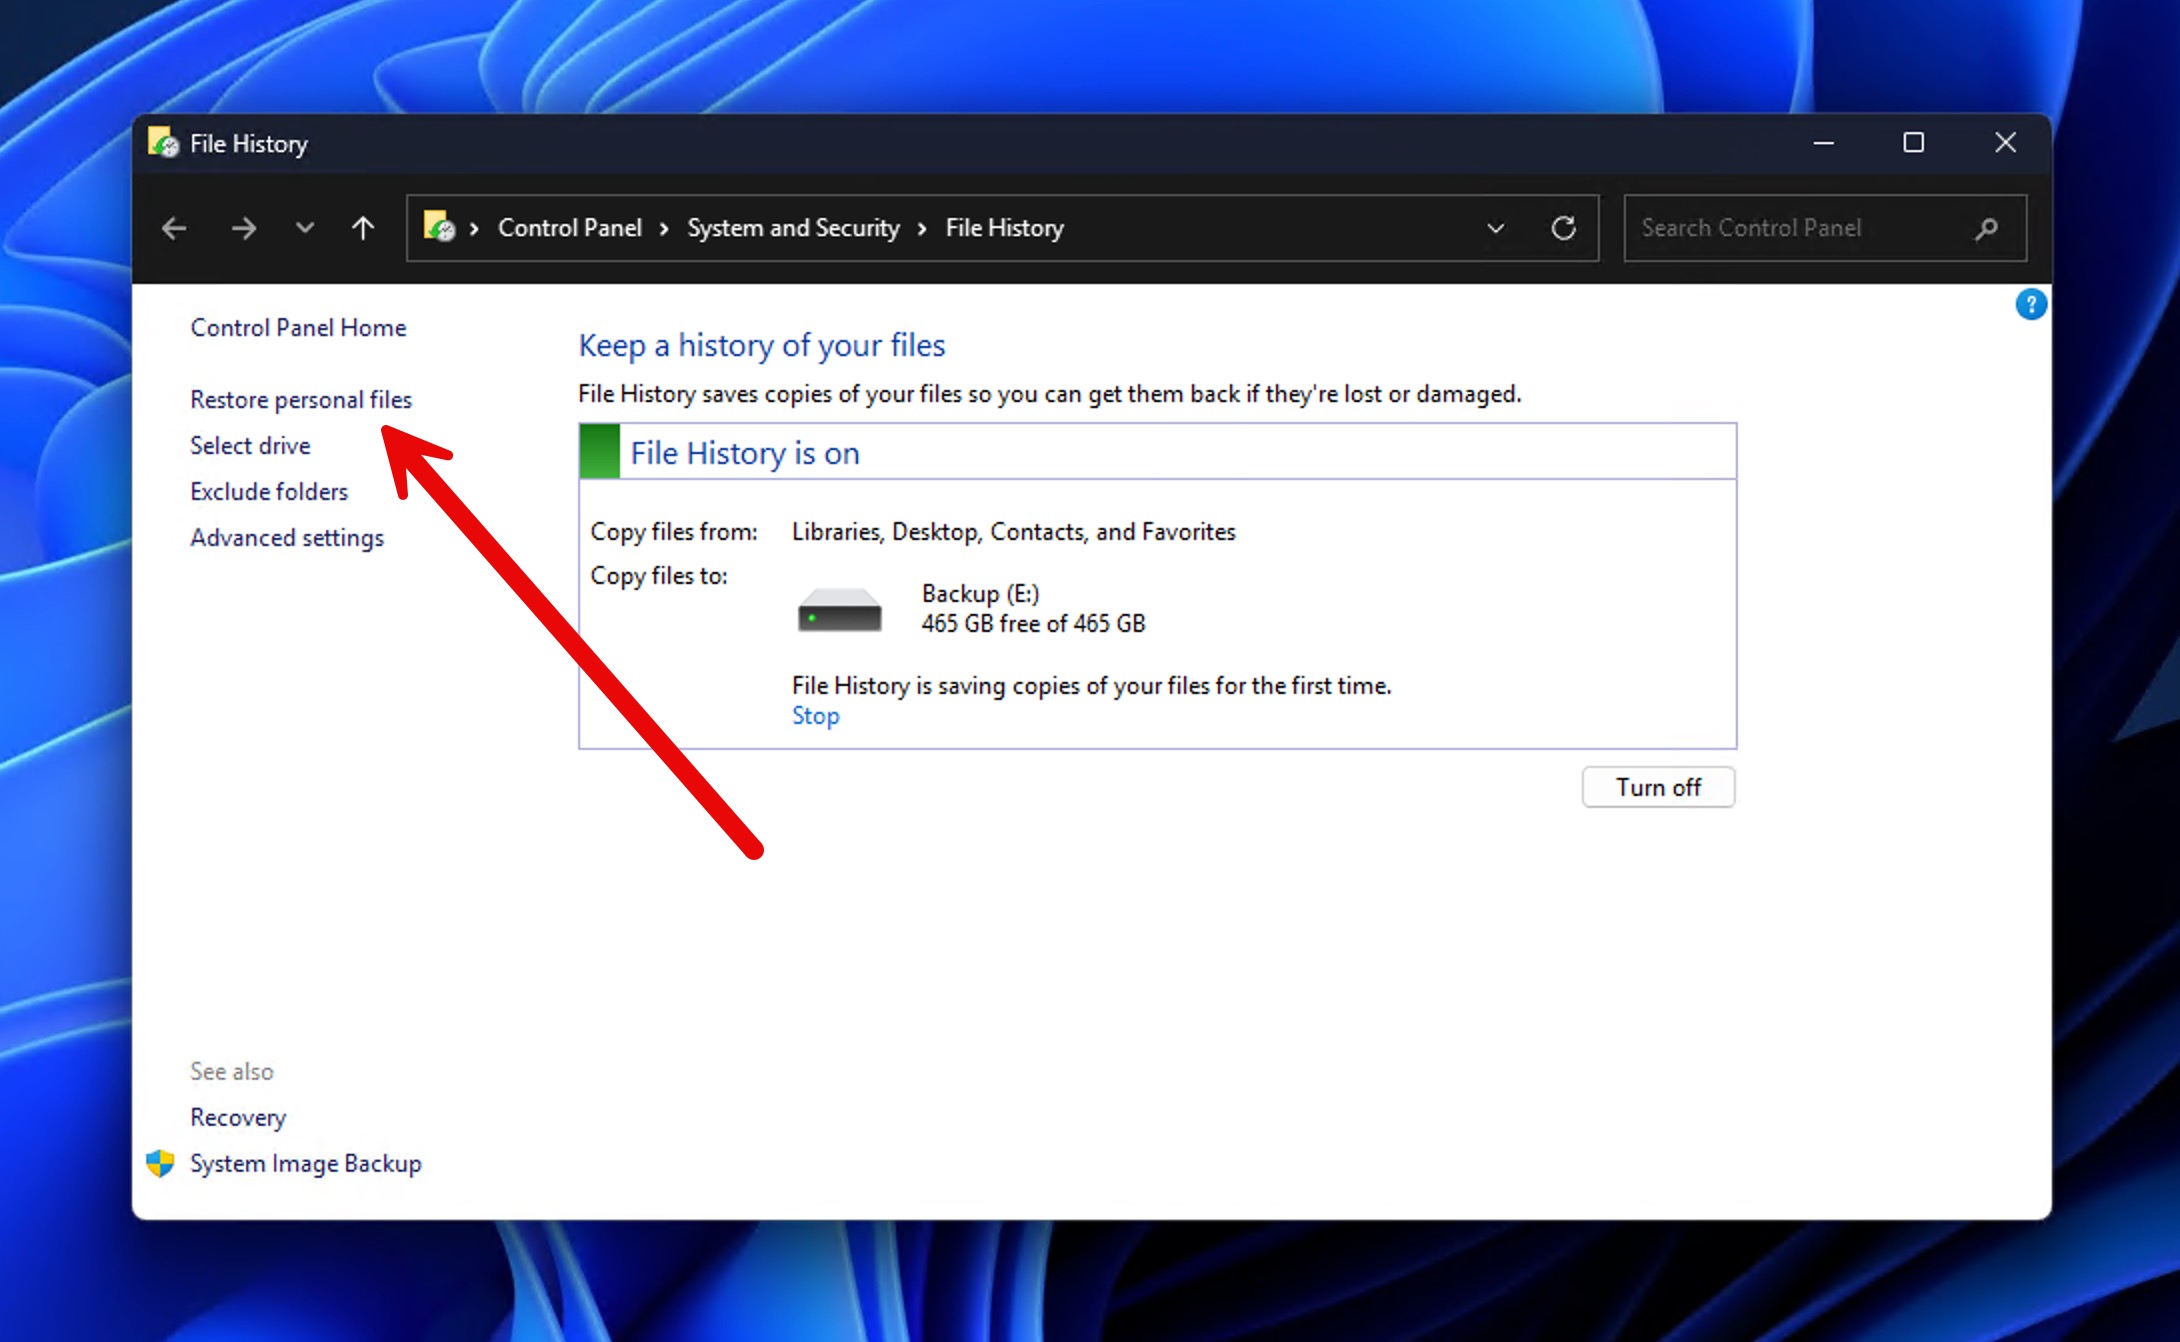Viewport: 2180px width, 1342px height.
Task: Click the search magnifier icon
Action: [1986, 229]
